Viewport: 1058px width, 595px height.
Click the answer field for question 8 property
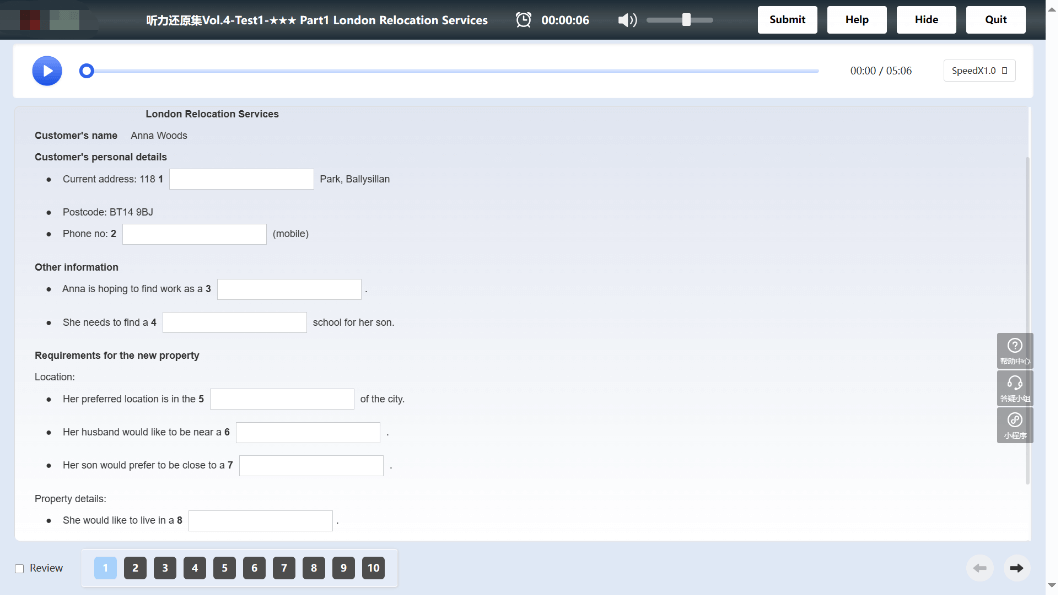pos(260,520)
